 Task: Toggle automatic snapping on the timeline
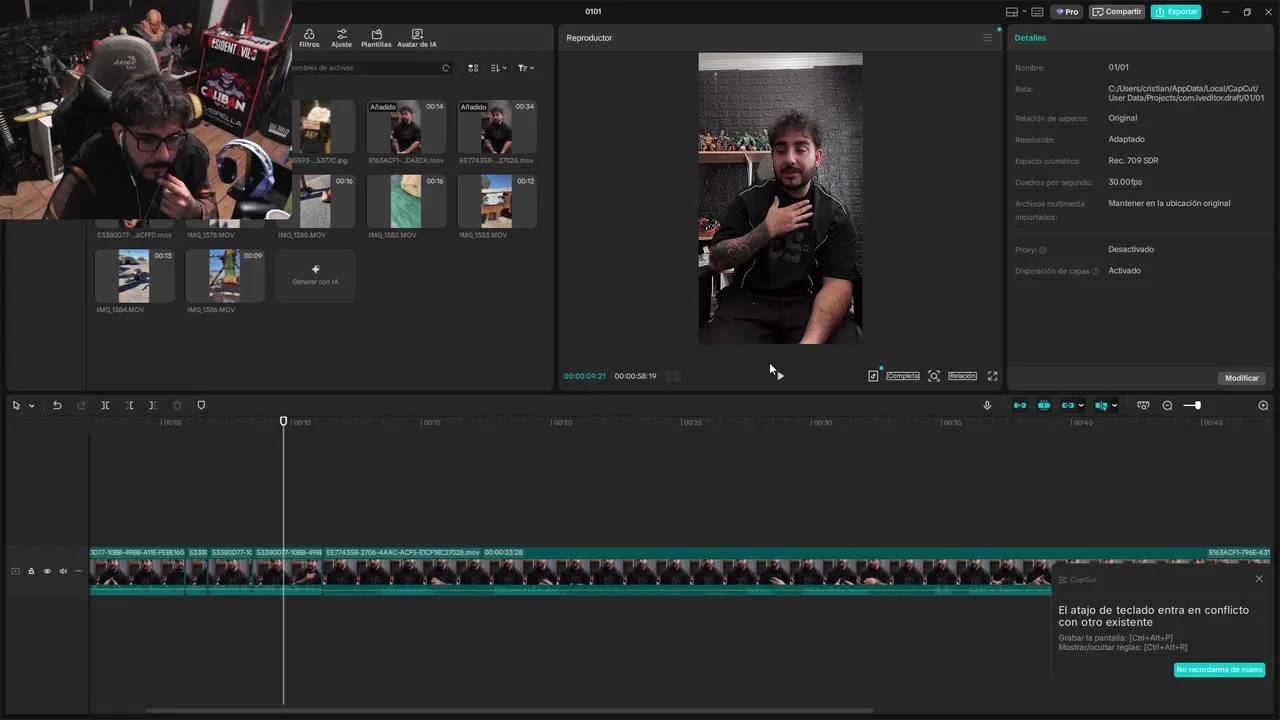pos(1044,405)
